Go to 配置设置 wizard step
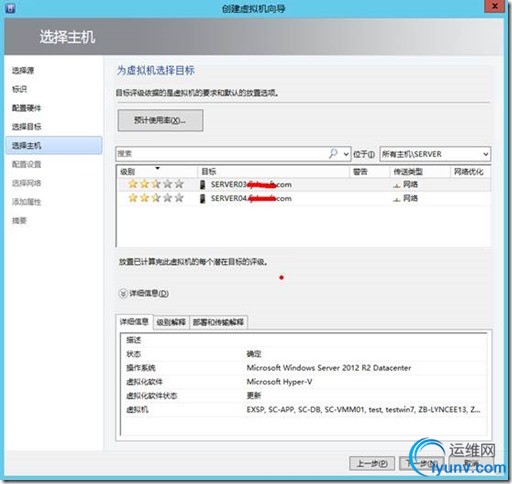The width and height of the screenshot is (512, 484). (x=26, y=164)
